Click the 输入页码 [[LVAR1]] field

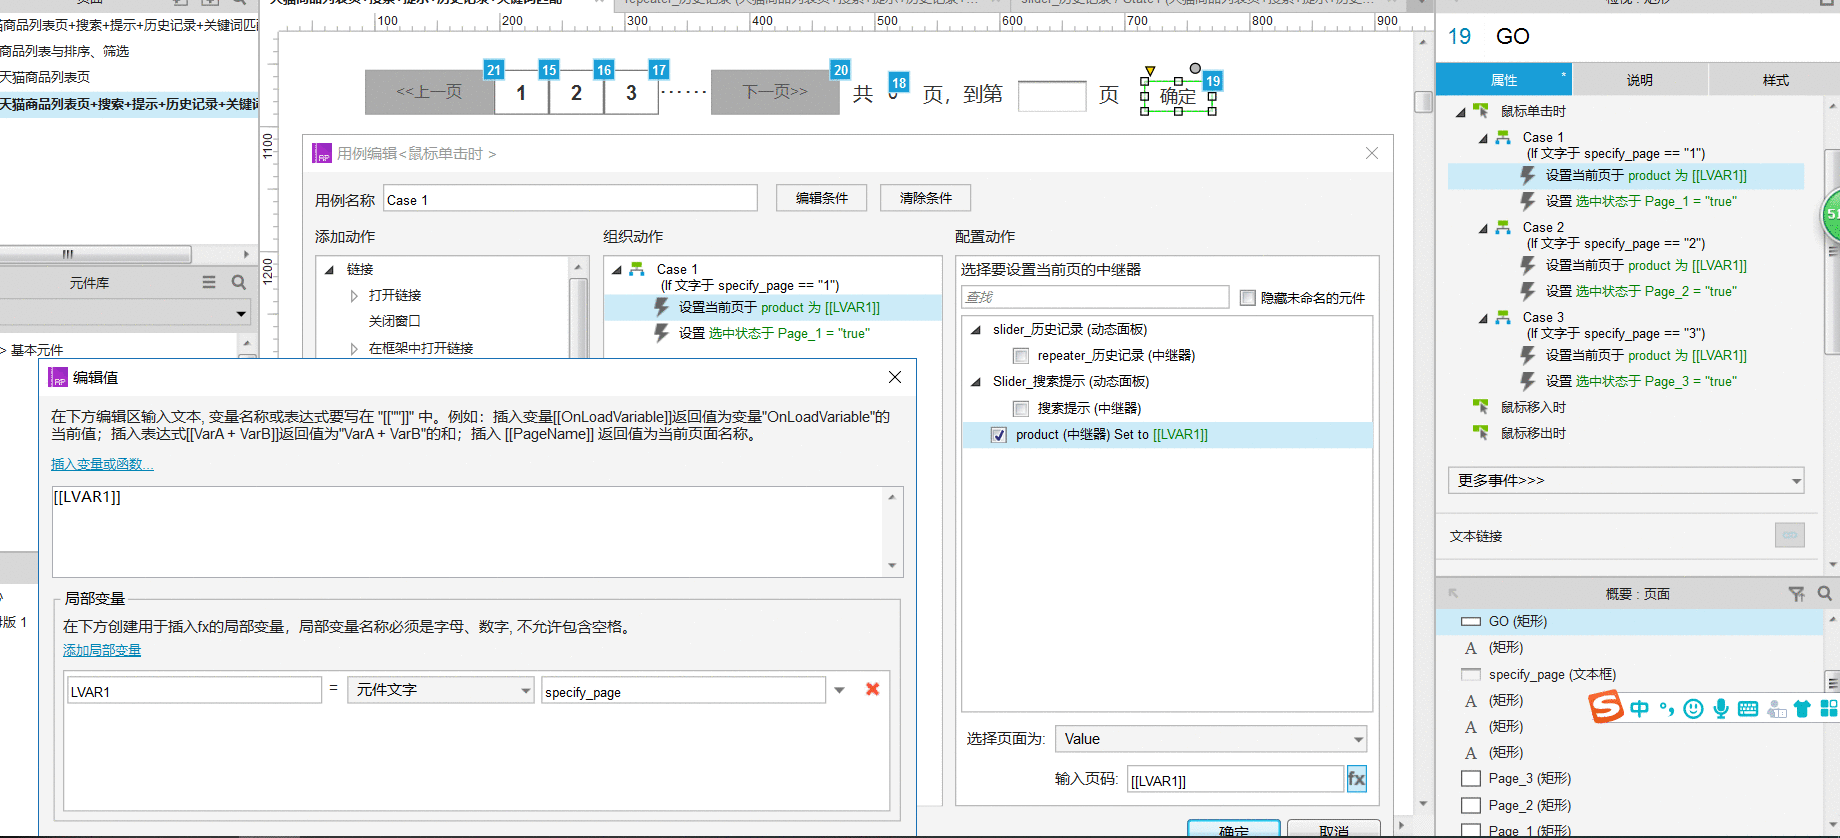1235,780
